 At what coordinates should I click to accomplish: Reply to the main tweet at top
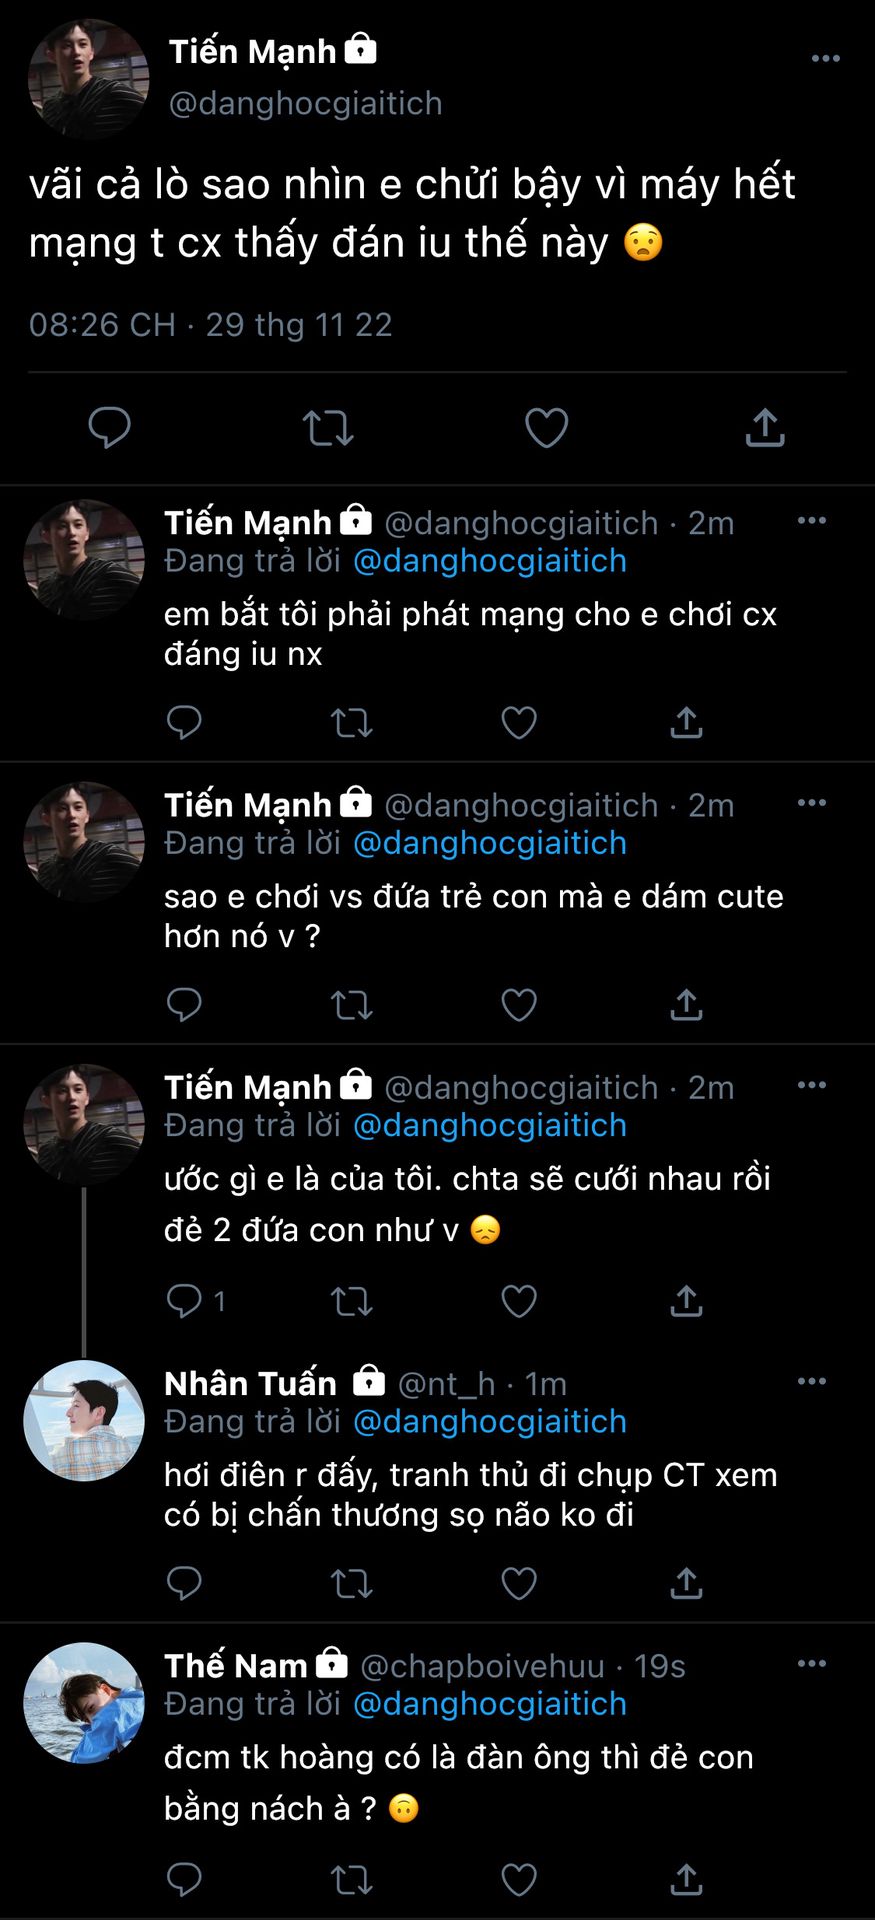[109, 428]
